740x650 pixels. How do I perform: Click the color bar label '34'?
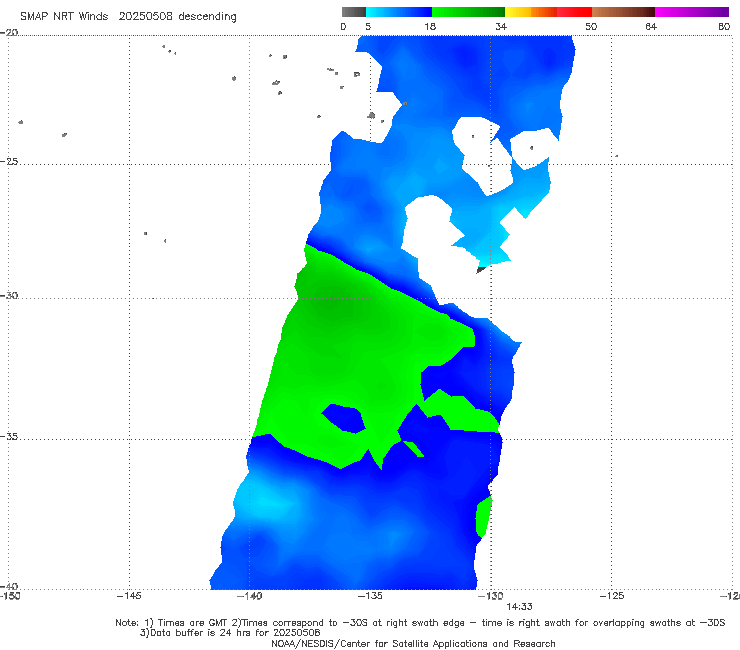(501, 27)
